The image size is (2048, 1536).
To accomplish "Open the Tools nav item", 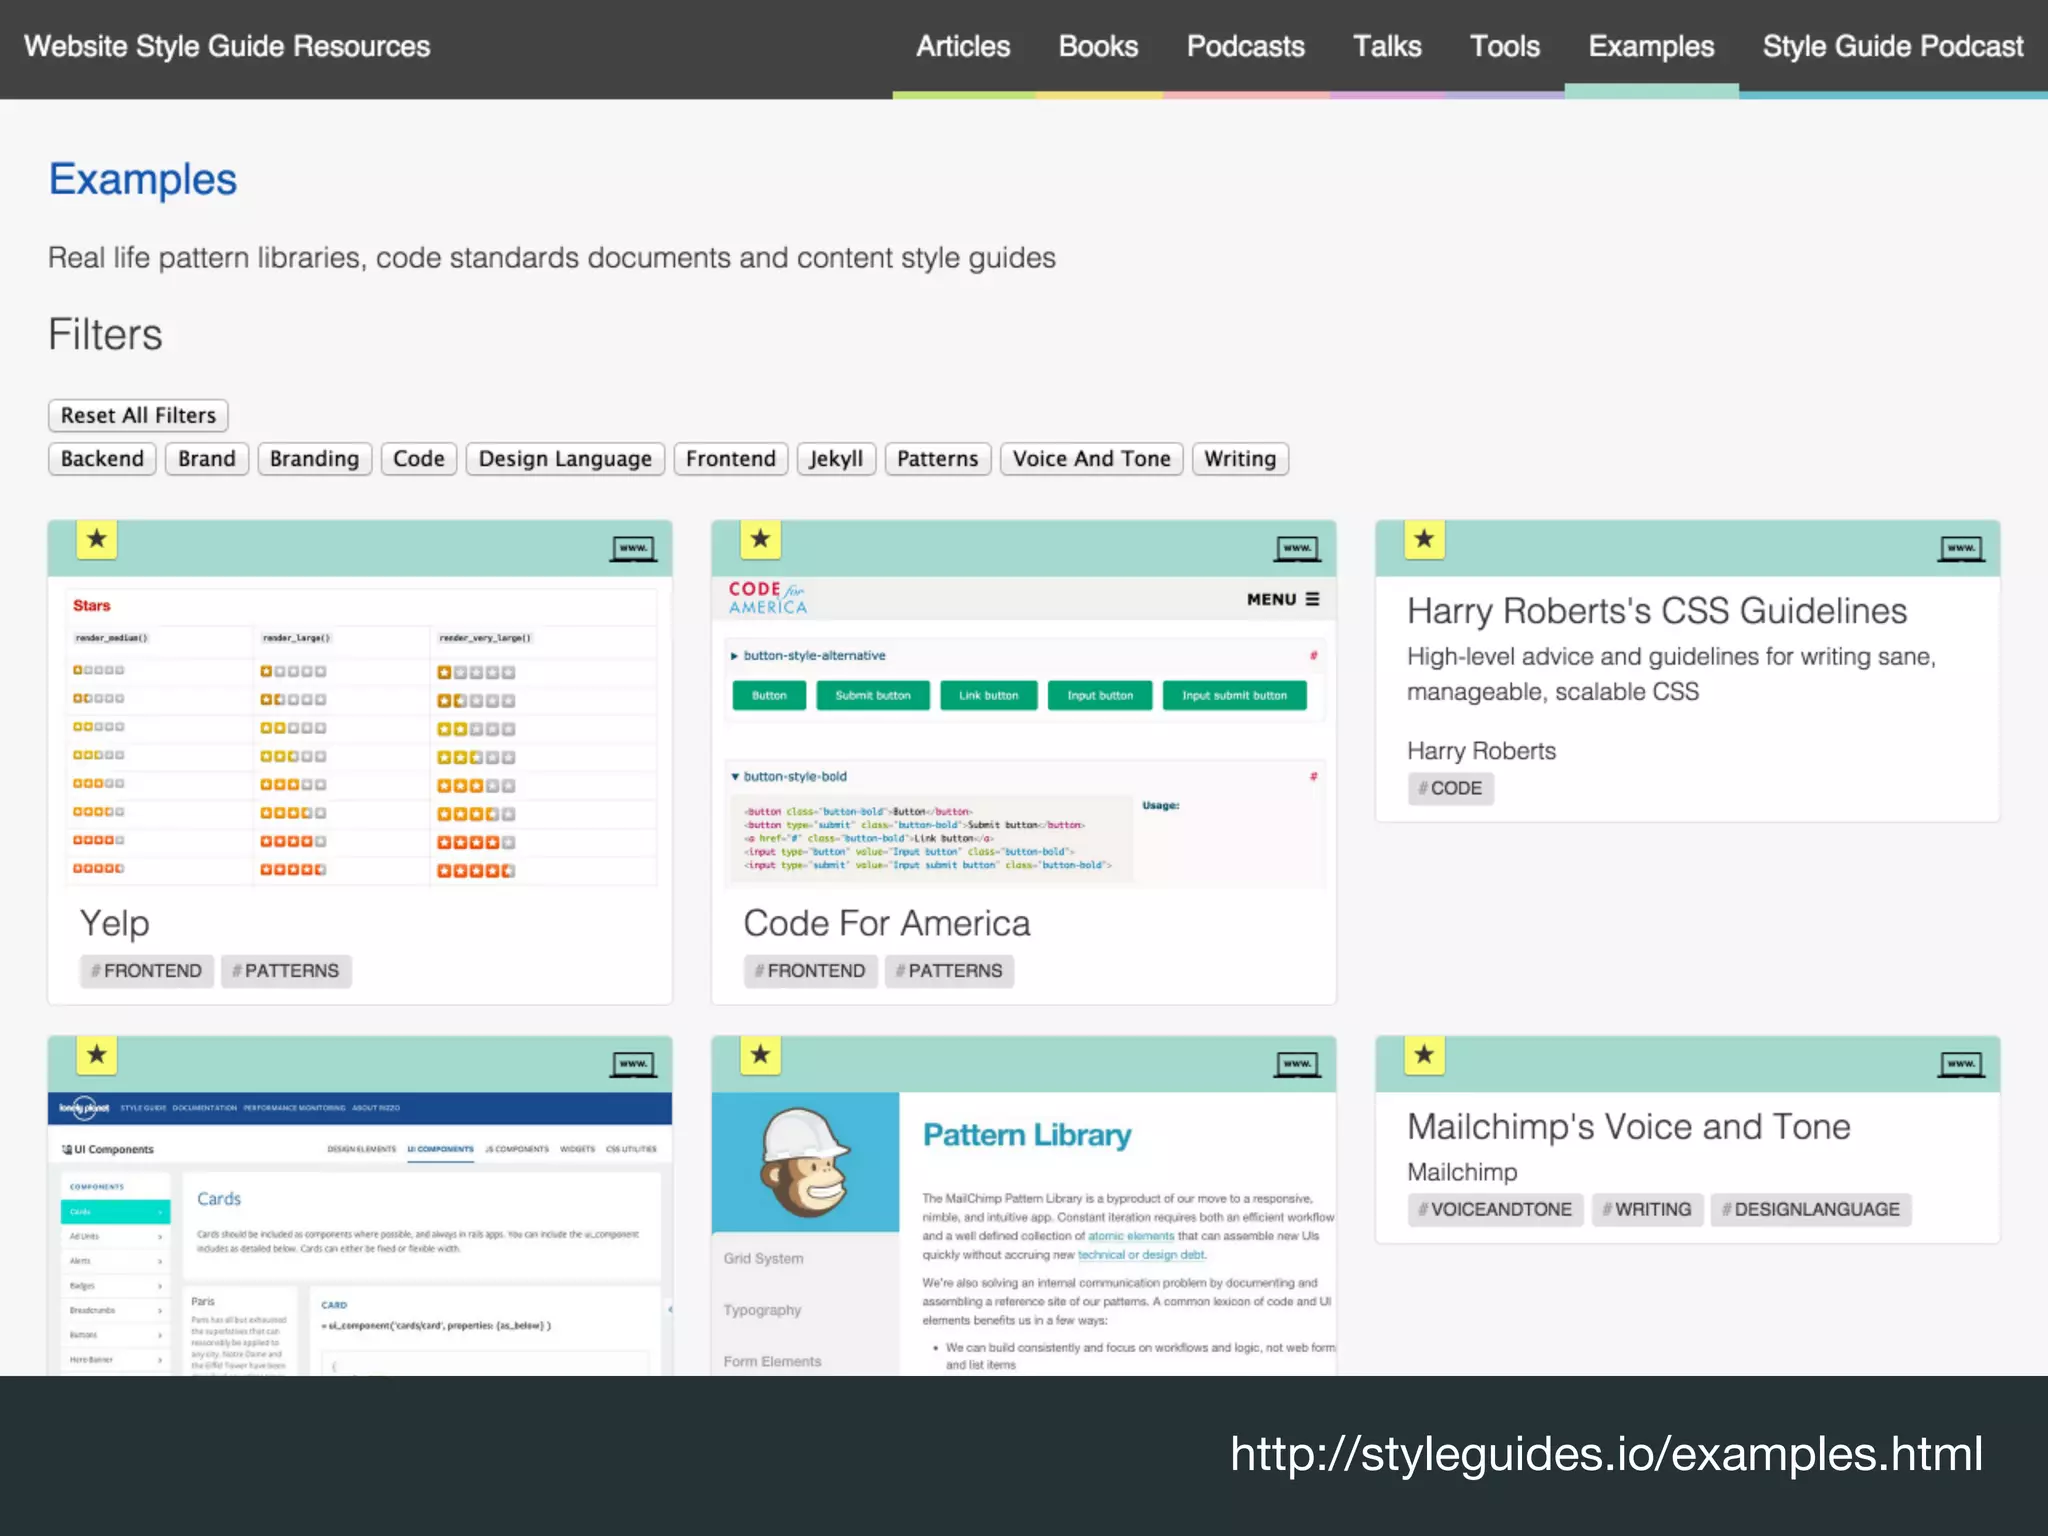I will click(x=1504, y=47).
